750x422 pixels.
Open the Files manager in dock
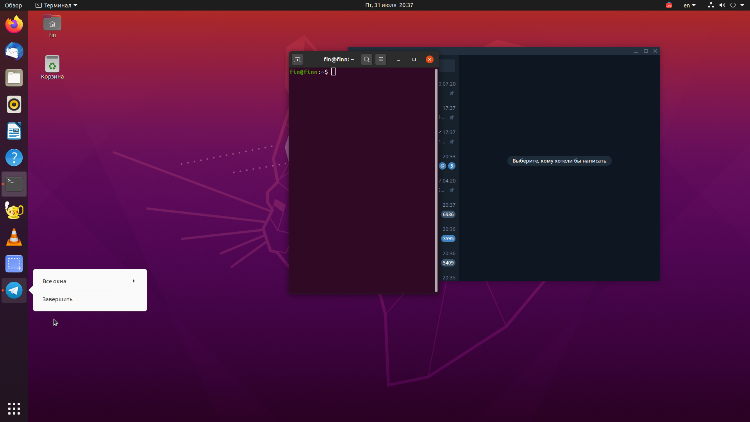(14, 78)
